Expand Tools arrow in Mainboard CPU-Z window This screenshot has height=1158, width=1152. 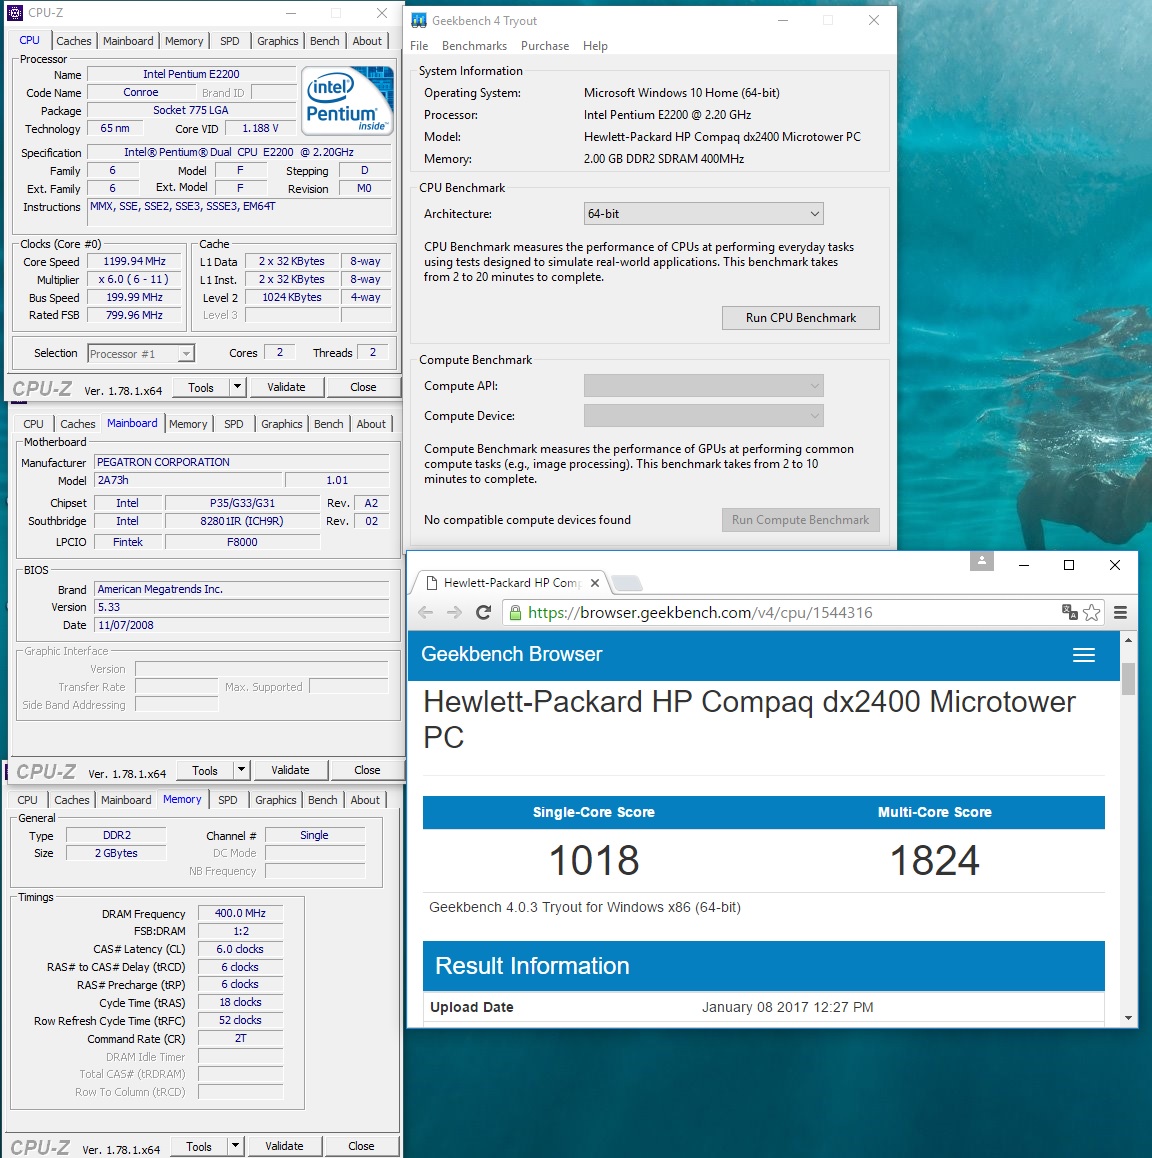click(241, 770)
